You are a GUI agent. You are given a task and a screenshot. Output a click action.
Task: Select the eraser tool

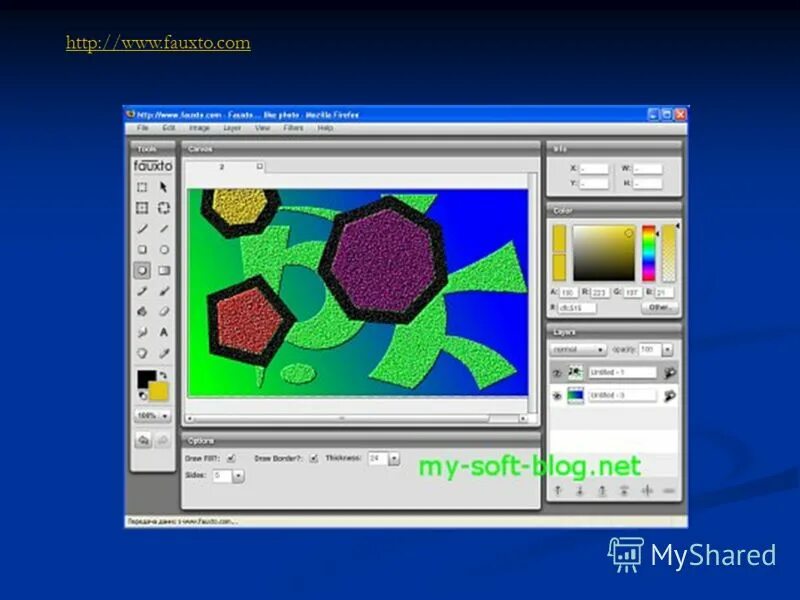tap(163, 312)
